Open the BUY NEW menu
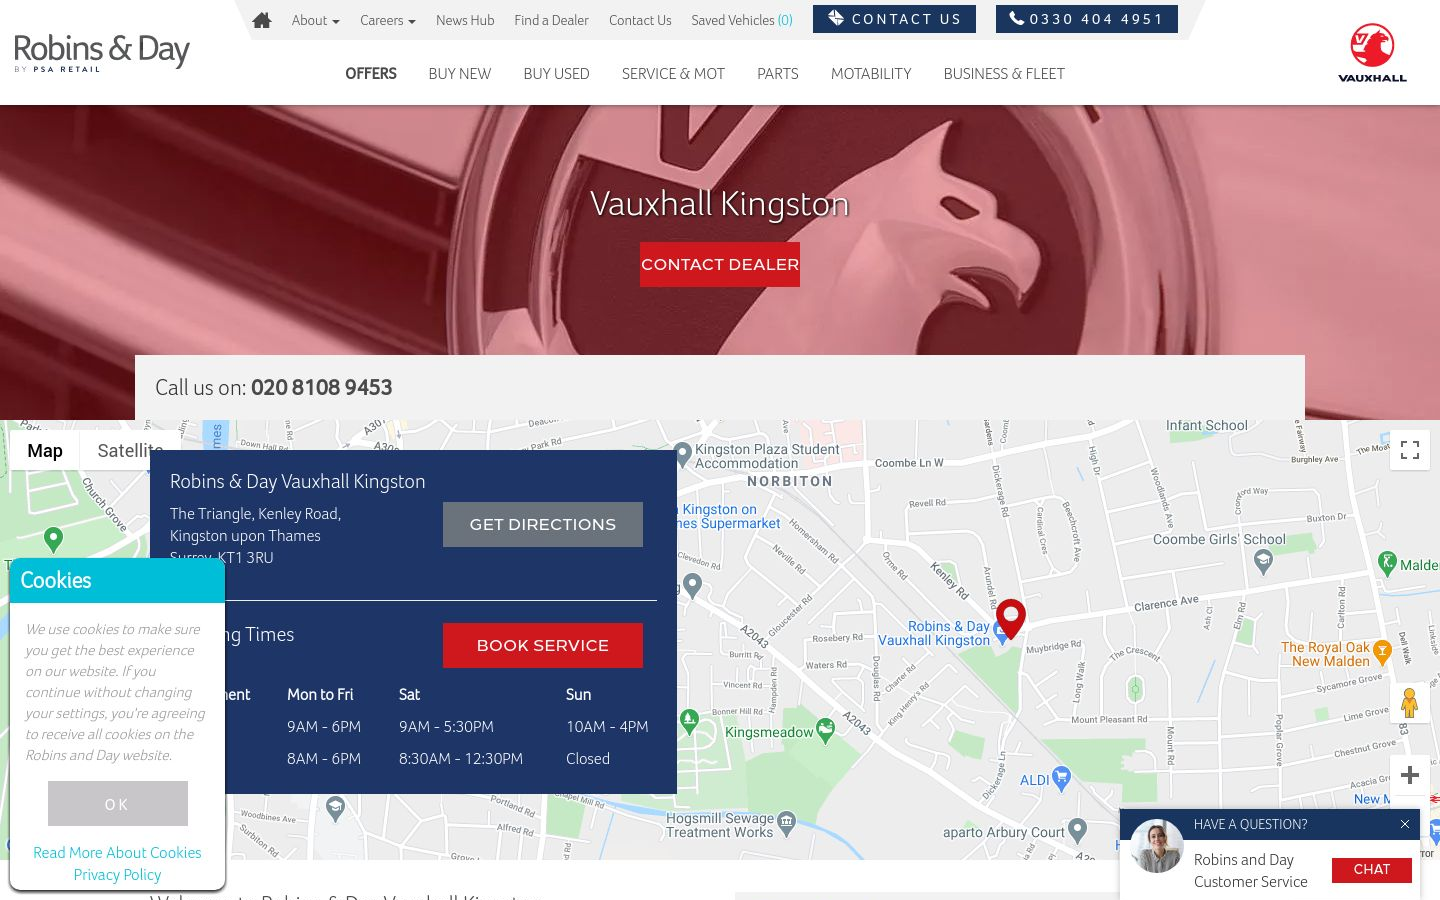The height and width of the screenshot is (900, 1440). point(460,74)
